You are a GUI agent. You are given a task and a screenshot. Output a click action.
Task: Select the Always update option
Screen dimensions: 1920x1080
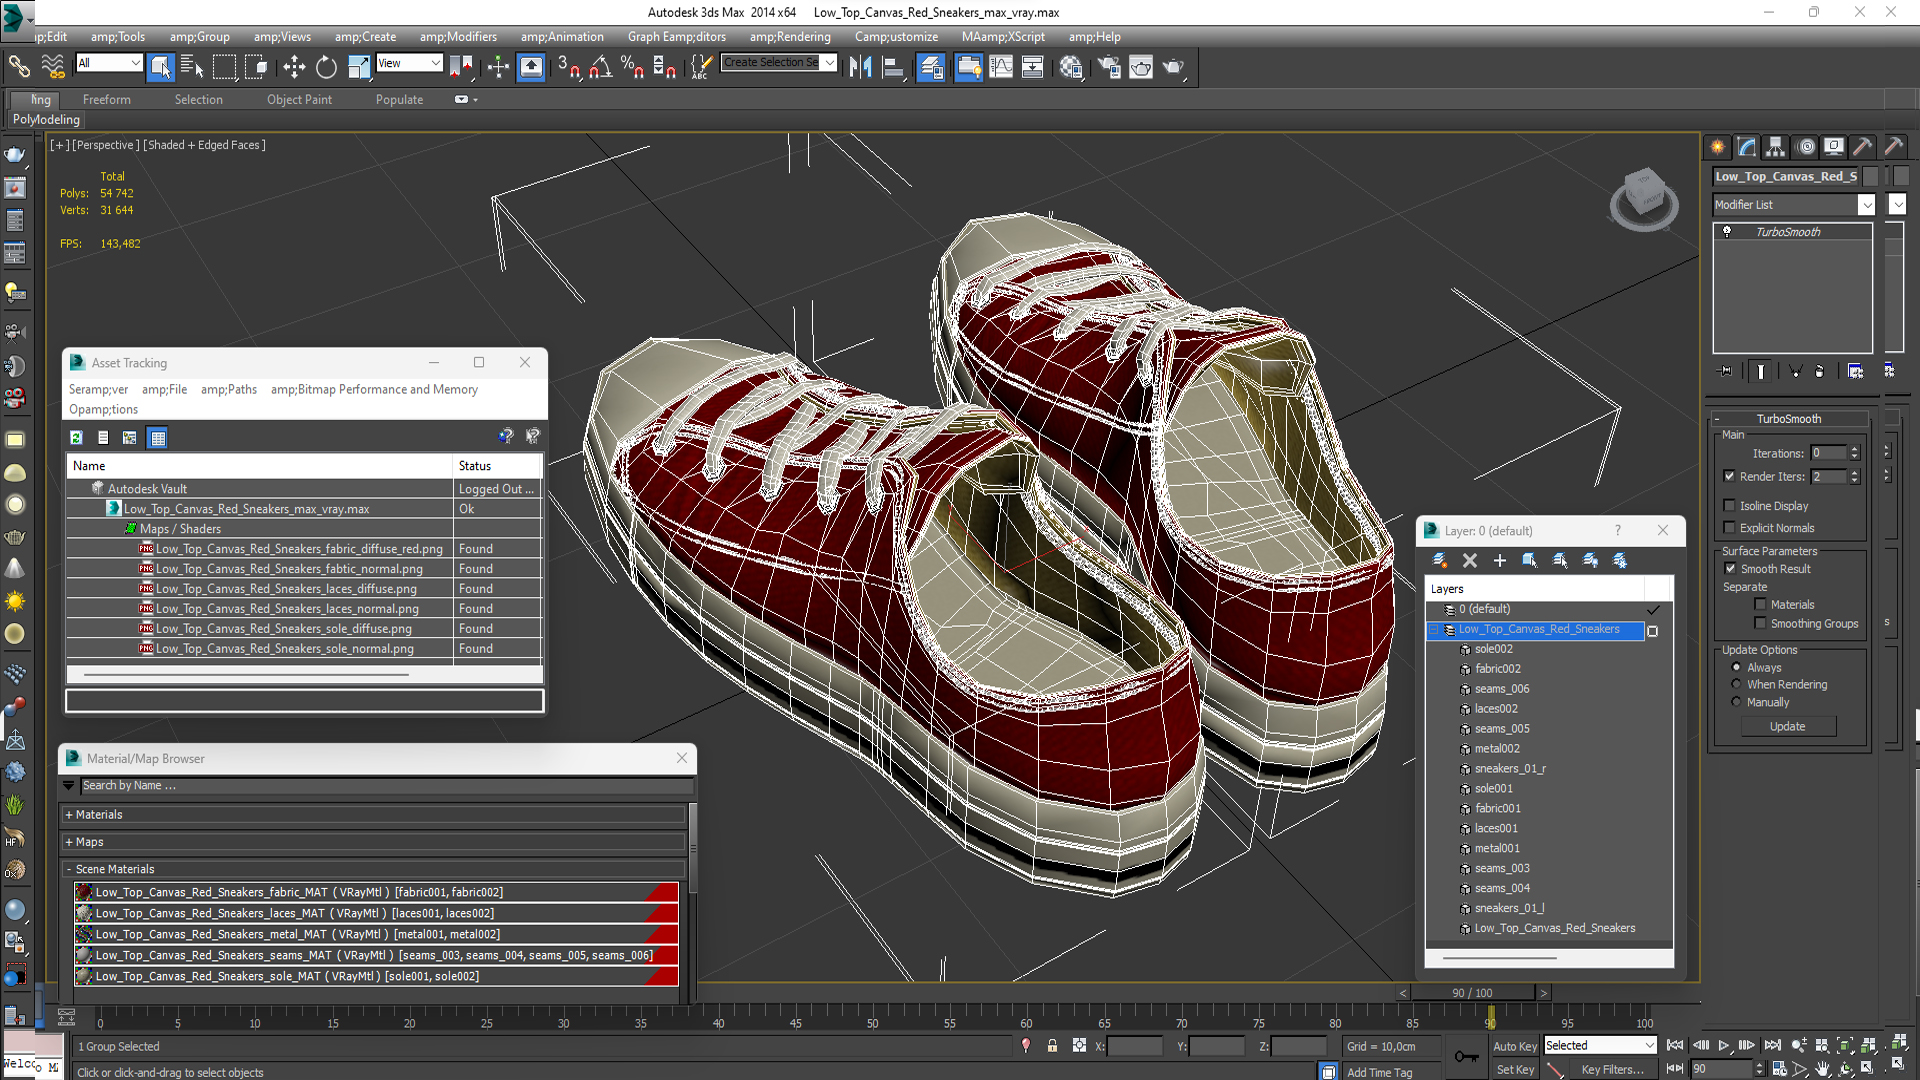1736,667
